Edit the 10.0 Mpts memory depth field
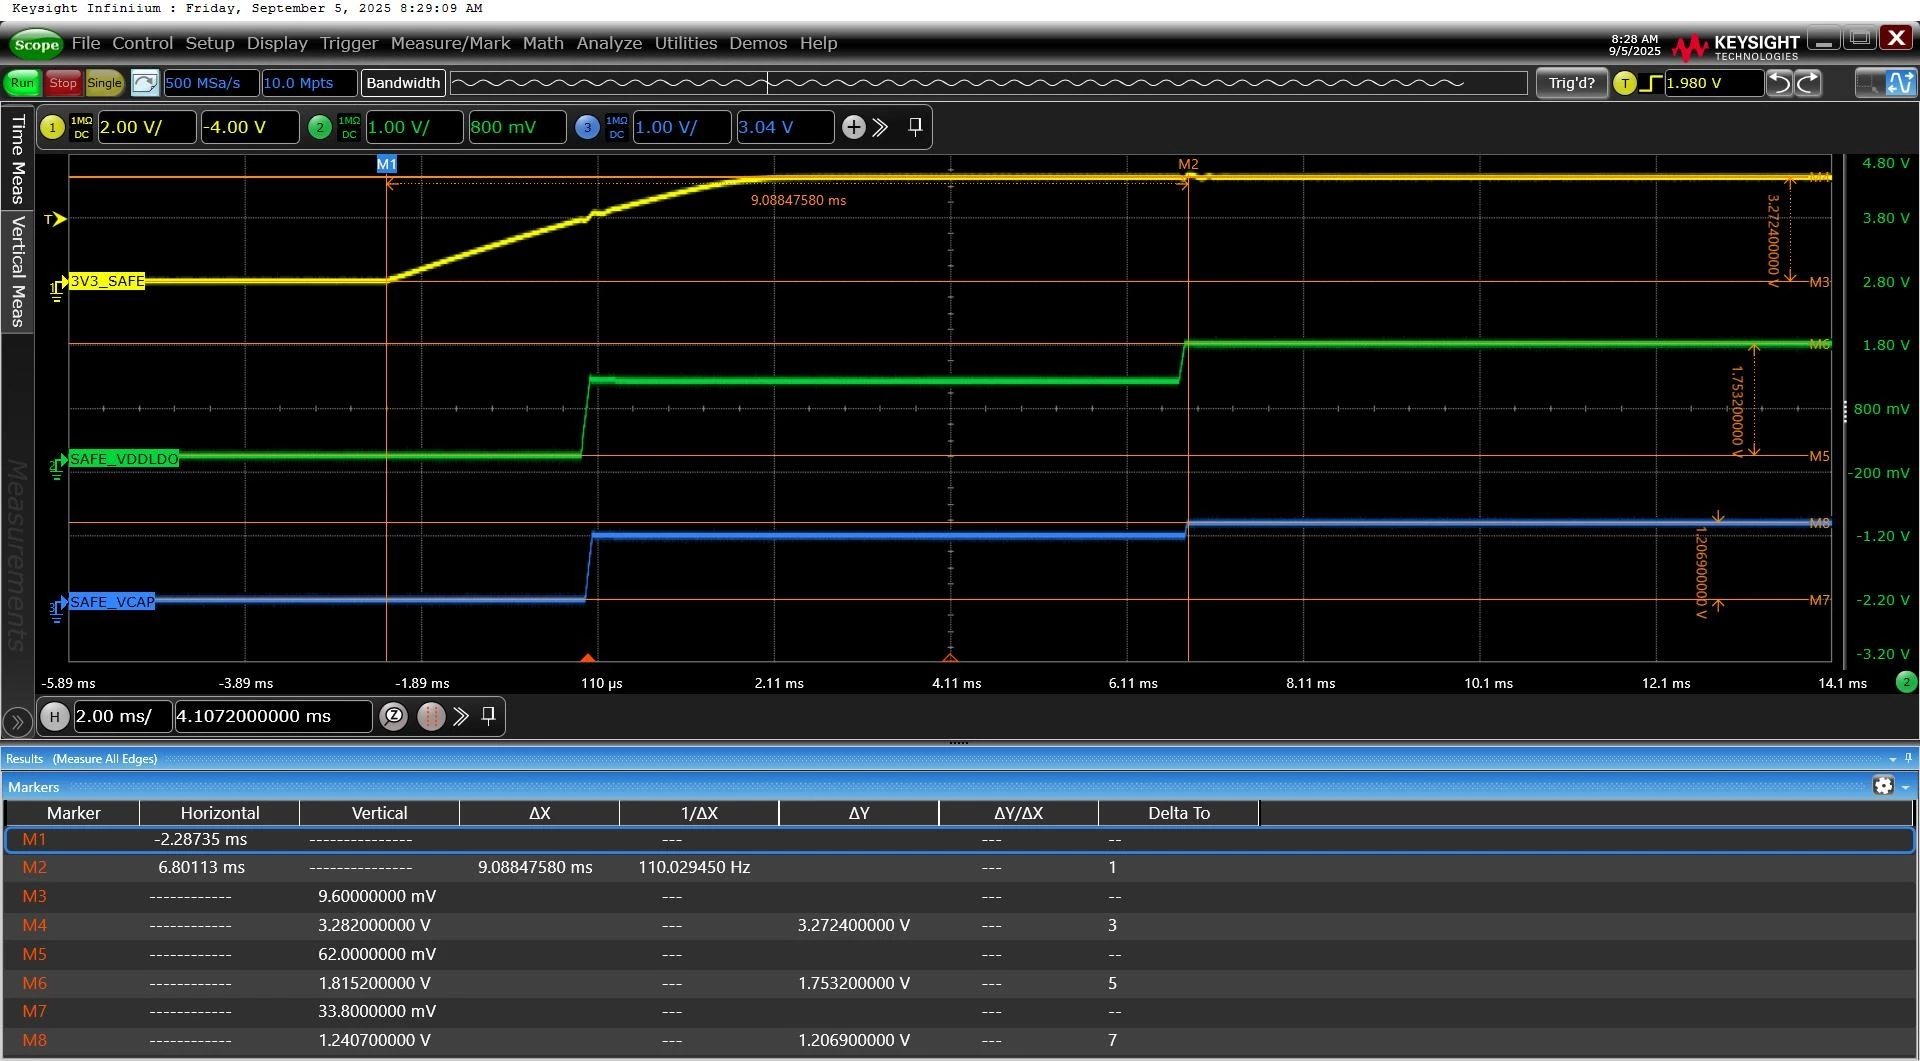 click(x=309, y=83)
